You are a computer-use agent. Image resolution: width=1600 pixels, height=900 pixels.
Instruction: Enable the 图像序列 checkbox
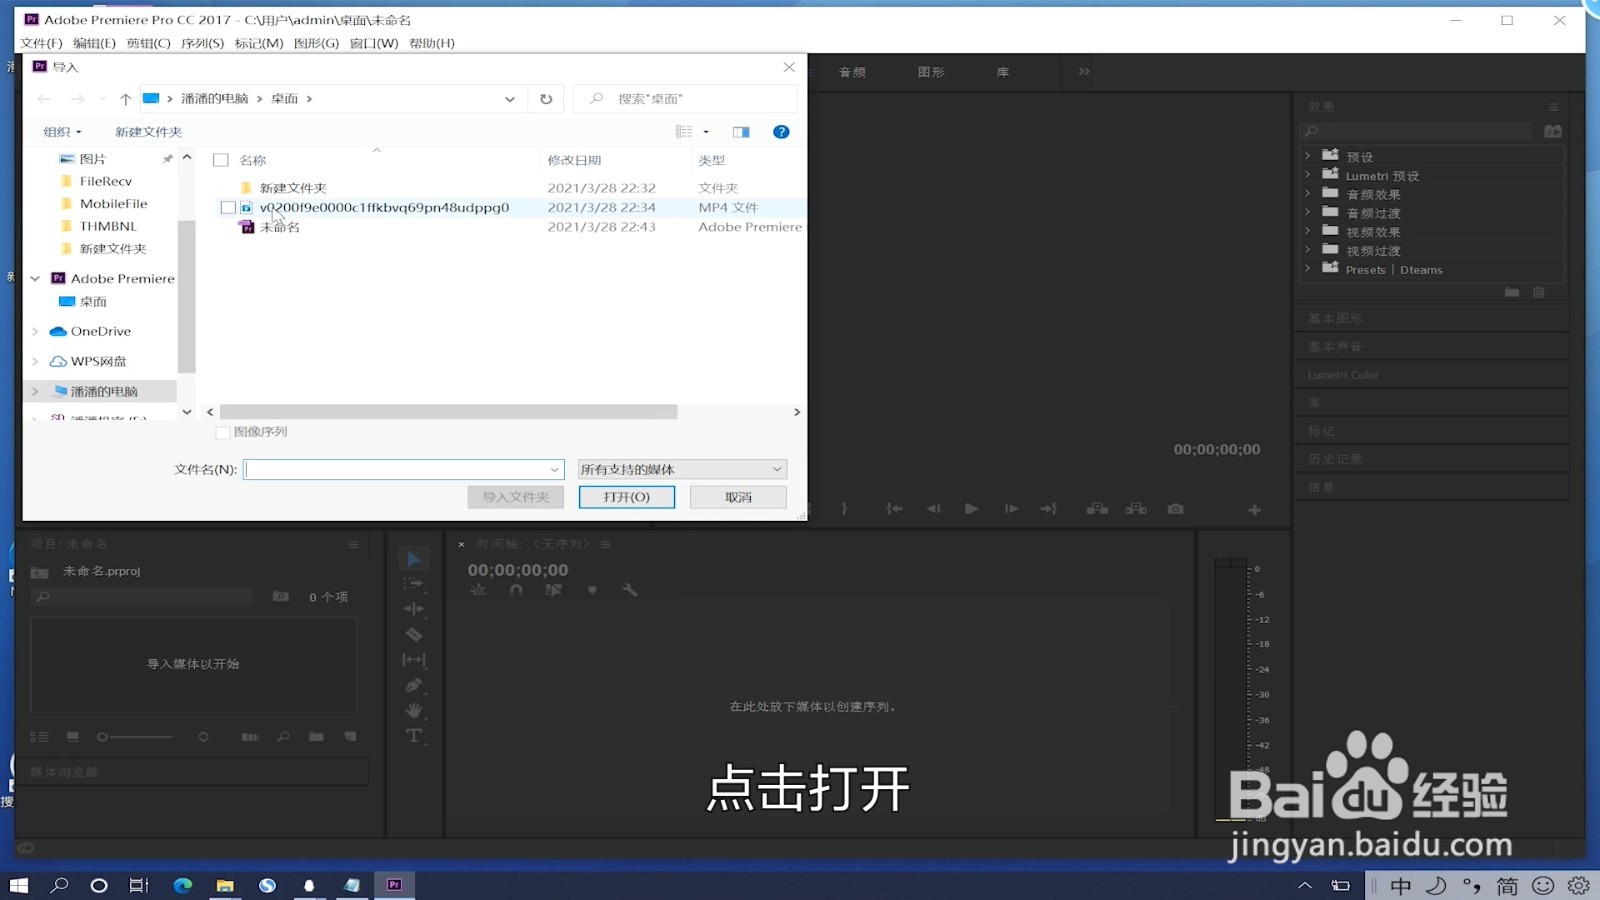(223, 432)
